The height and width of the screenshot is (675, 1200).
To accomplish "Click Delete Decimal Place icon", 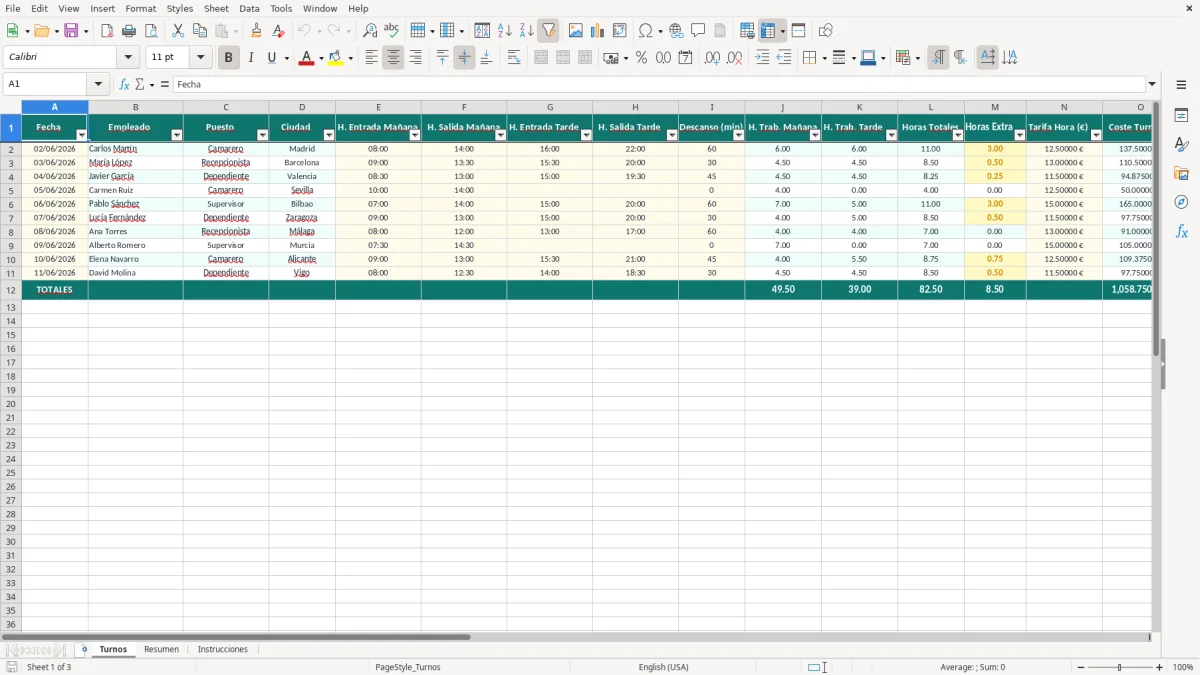I will click(734, 58).
